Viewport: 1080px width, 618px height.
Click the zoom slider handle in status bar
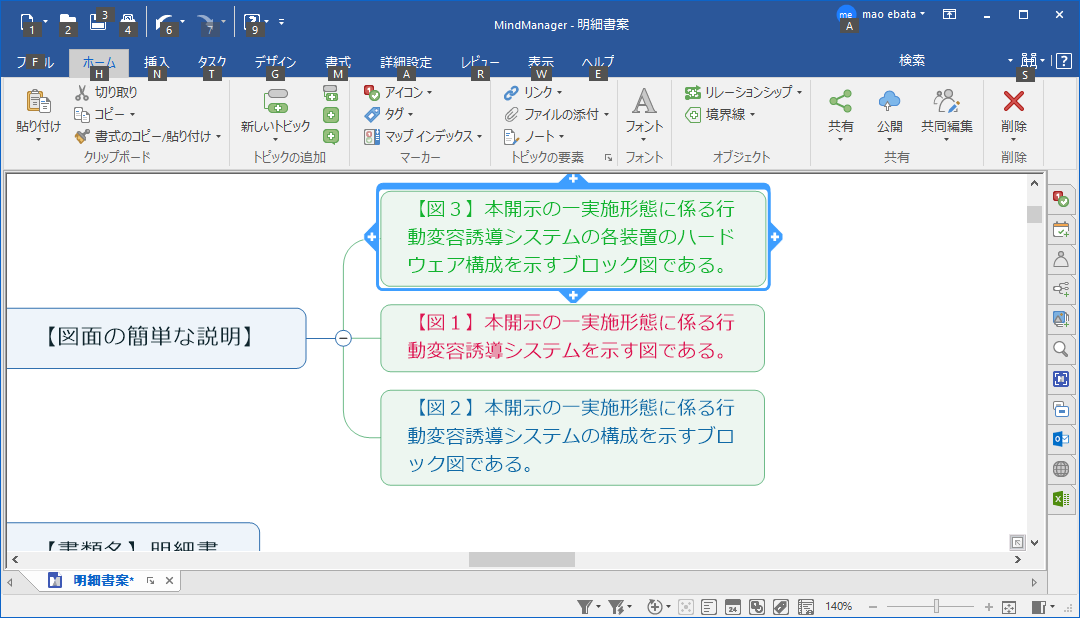click(936, 607)
